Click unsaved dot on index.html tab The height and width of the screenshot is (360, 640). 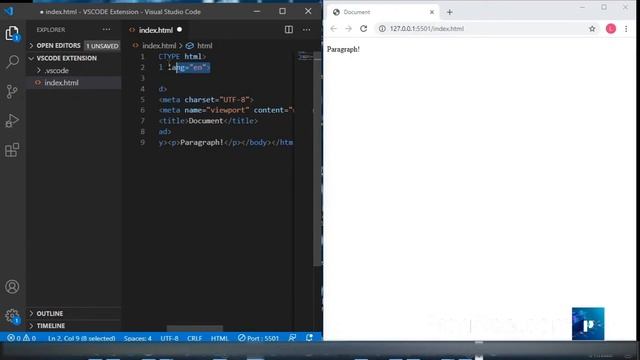pos(180,29)
